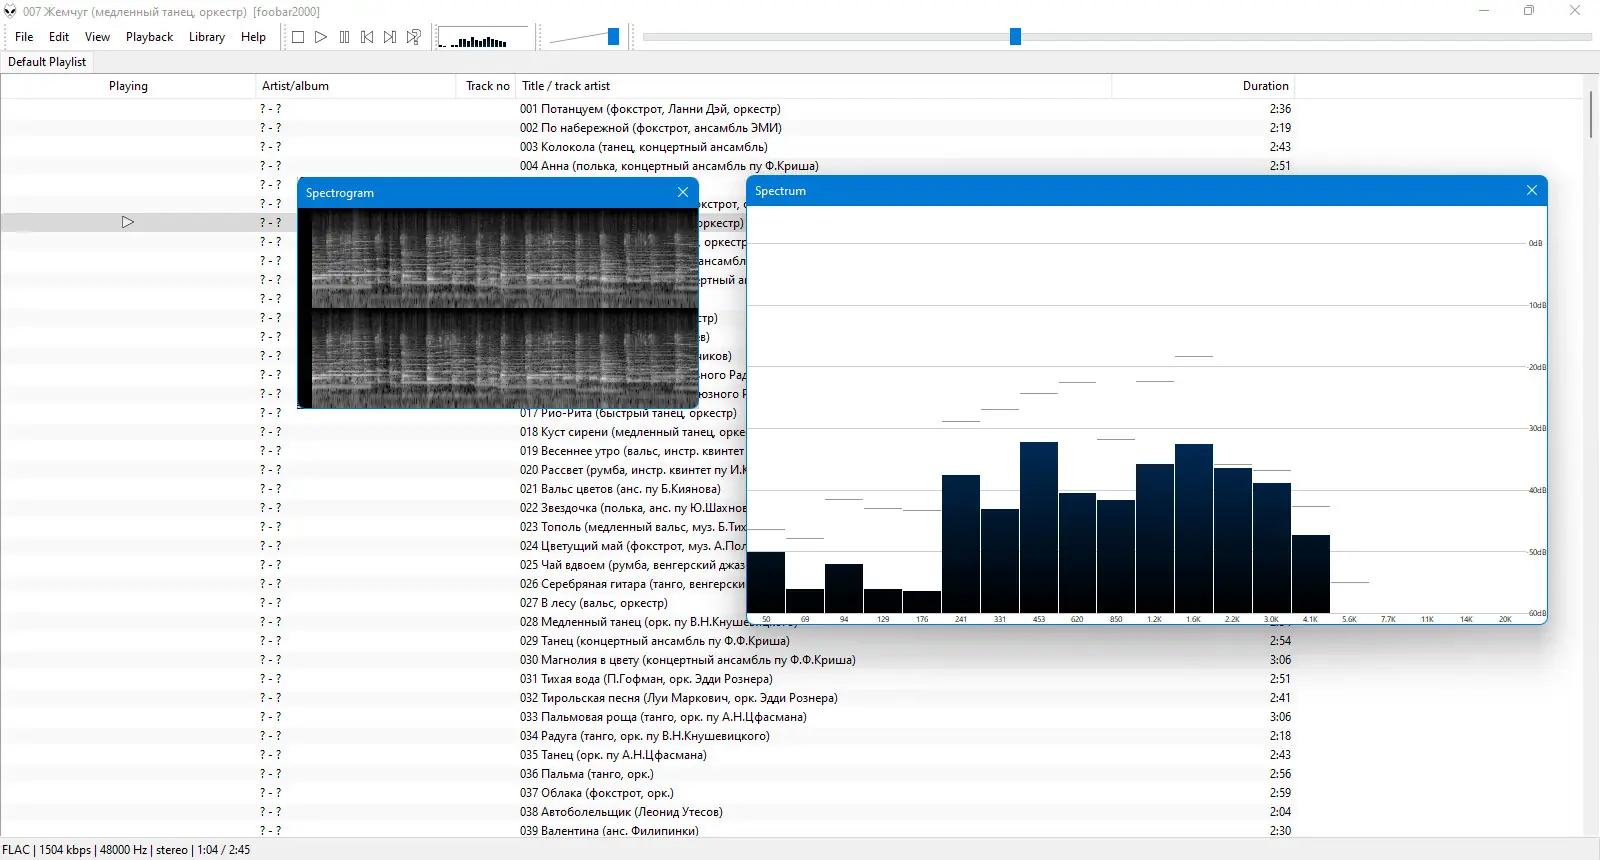The height and width of the screenshot is (860, 1600).
Task: Sort by the Track no column header
Action: tap(487, 86)
